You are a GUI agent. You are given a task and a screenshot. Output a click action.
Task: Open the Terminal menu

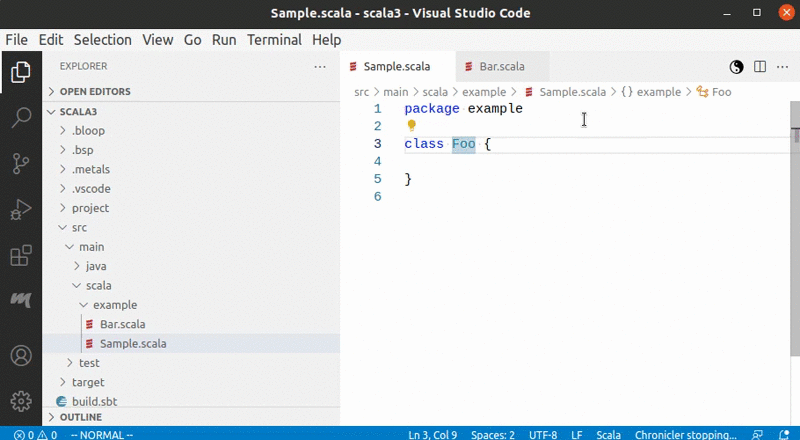(274, 40)
